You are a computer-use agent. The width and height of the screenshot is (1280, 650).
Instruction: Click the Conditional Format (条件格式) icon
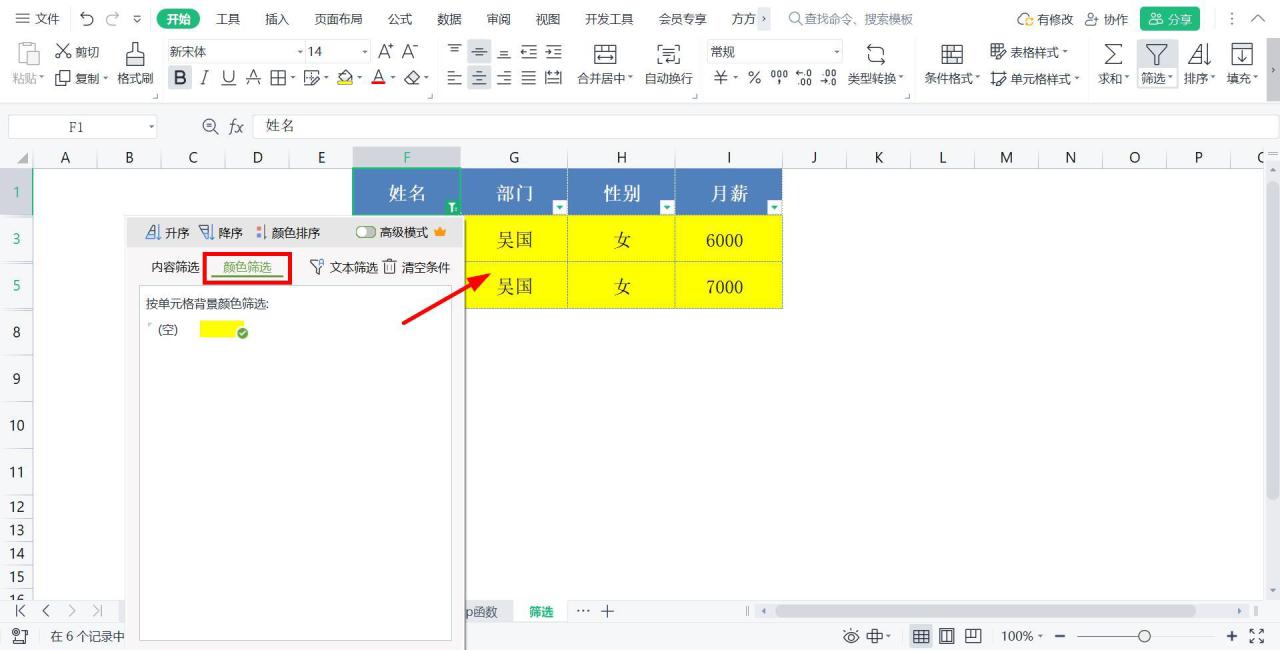[x=952, y=55]
